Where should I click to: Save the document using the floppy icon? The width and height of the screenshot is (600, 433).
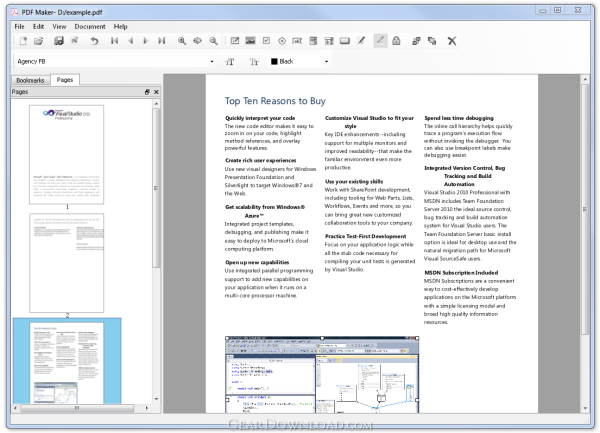pos(59,41)
